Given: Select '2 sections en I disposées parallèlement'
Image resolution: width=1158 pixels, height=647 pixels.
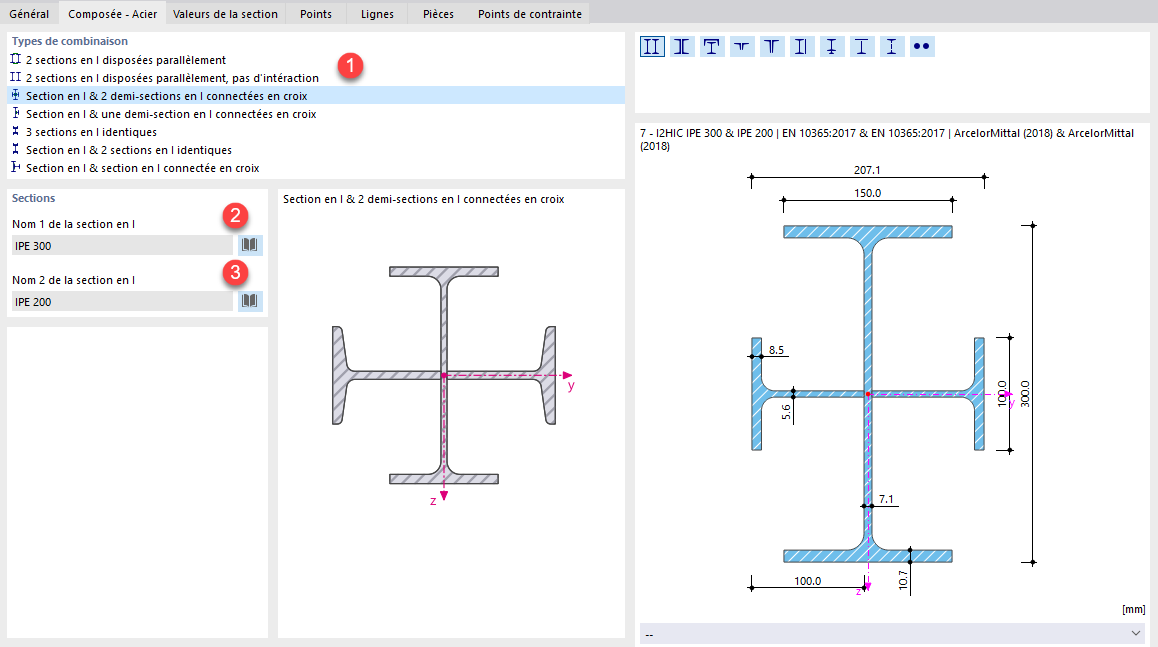Looking at the screenshot, I should tap(316, 60).
